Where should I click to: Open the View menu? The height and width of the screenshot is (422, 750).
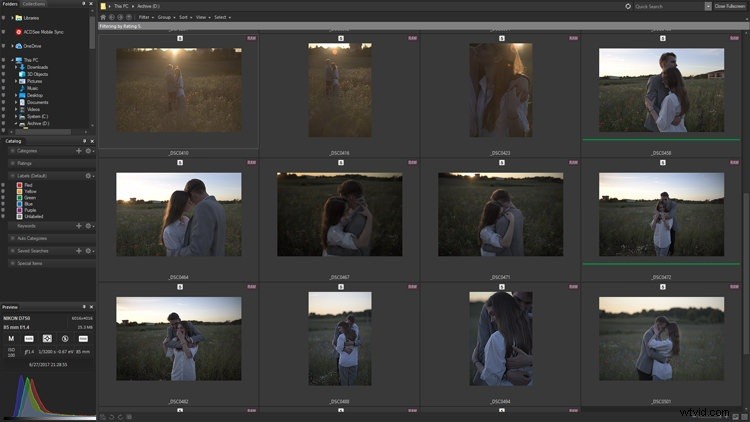click(x=203, y=17)
